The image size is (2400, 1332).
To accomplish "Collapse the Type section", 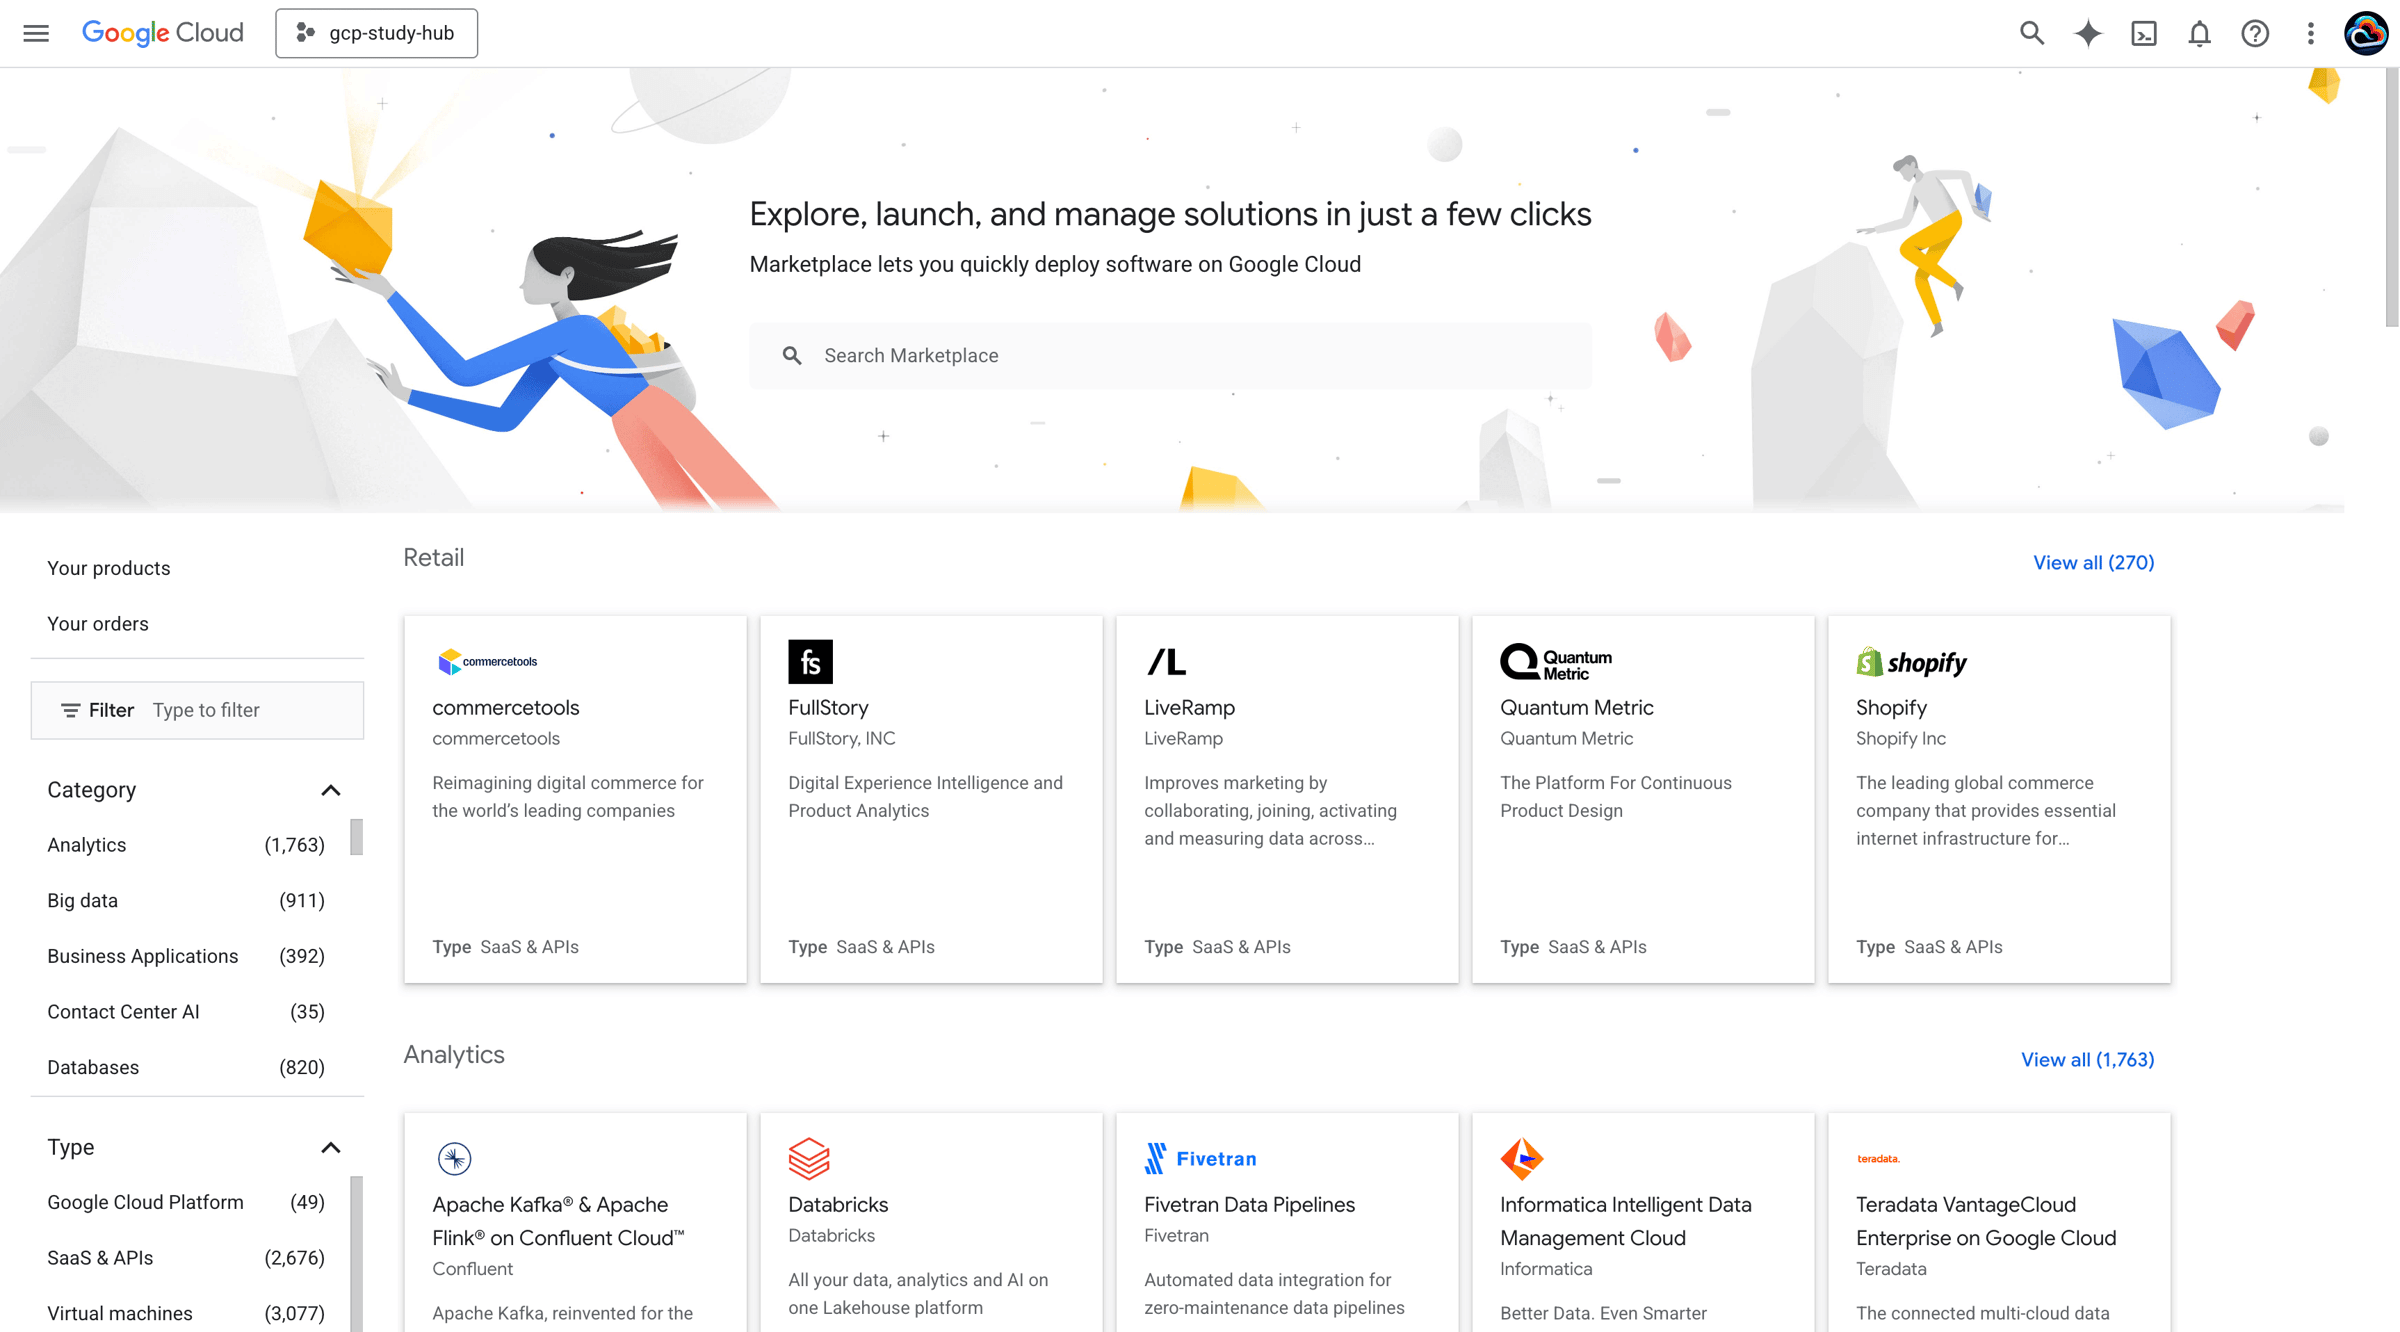I will click(x=331, y=1147).
